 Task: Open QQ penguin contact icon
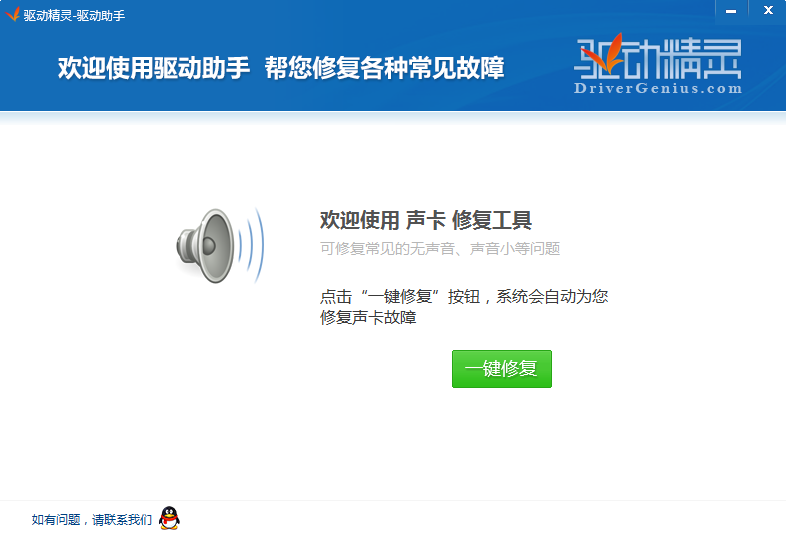(x=169, y=518)
